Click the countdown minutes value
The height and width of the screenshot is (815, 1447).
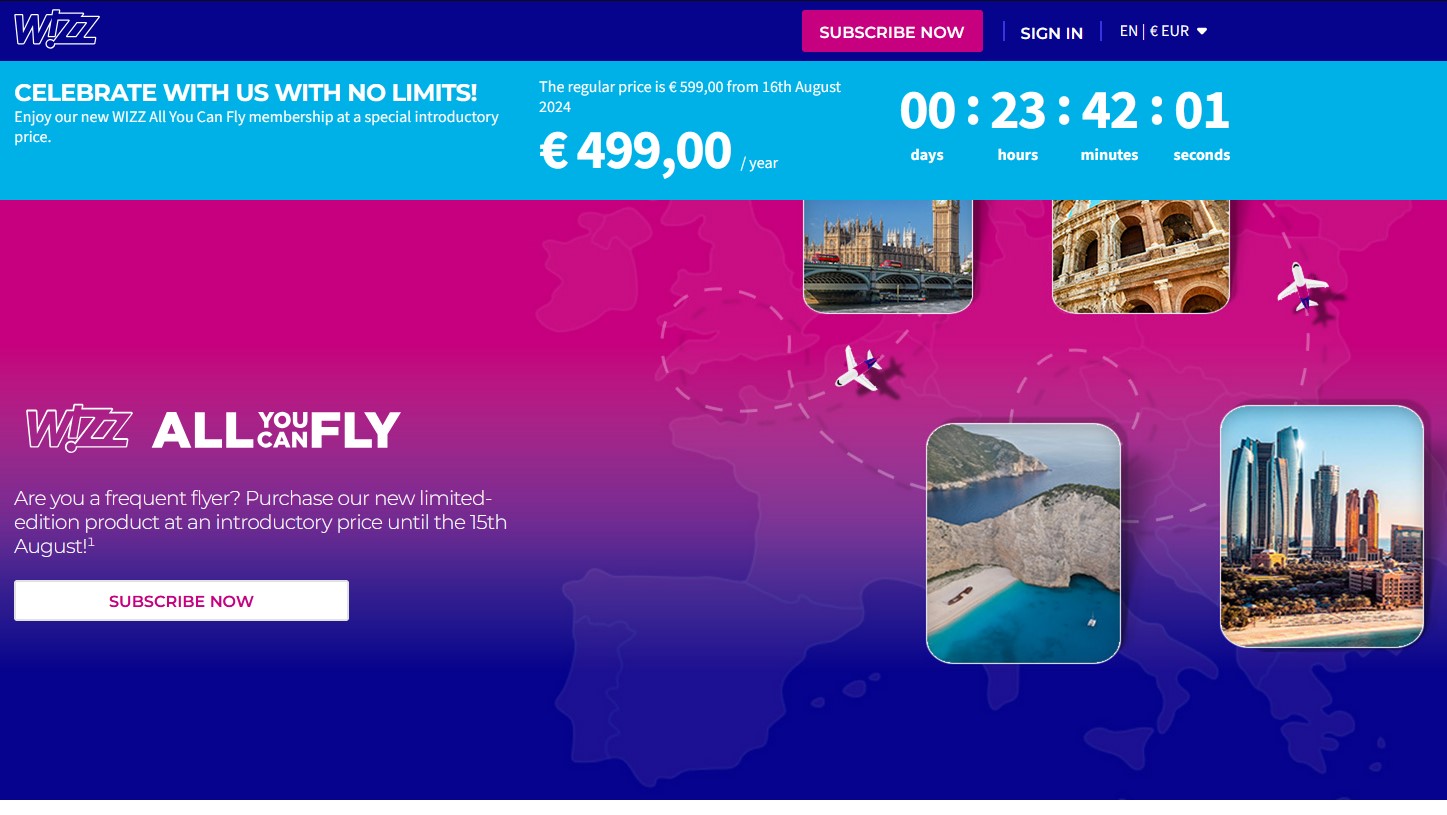coord(1109,110)
